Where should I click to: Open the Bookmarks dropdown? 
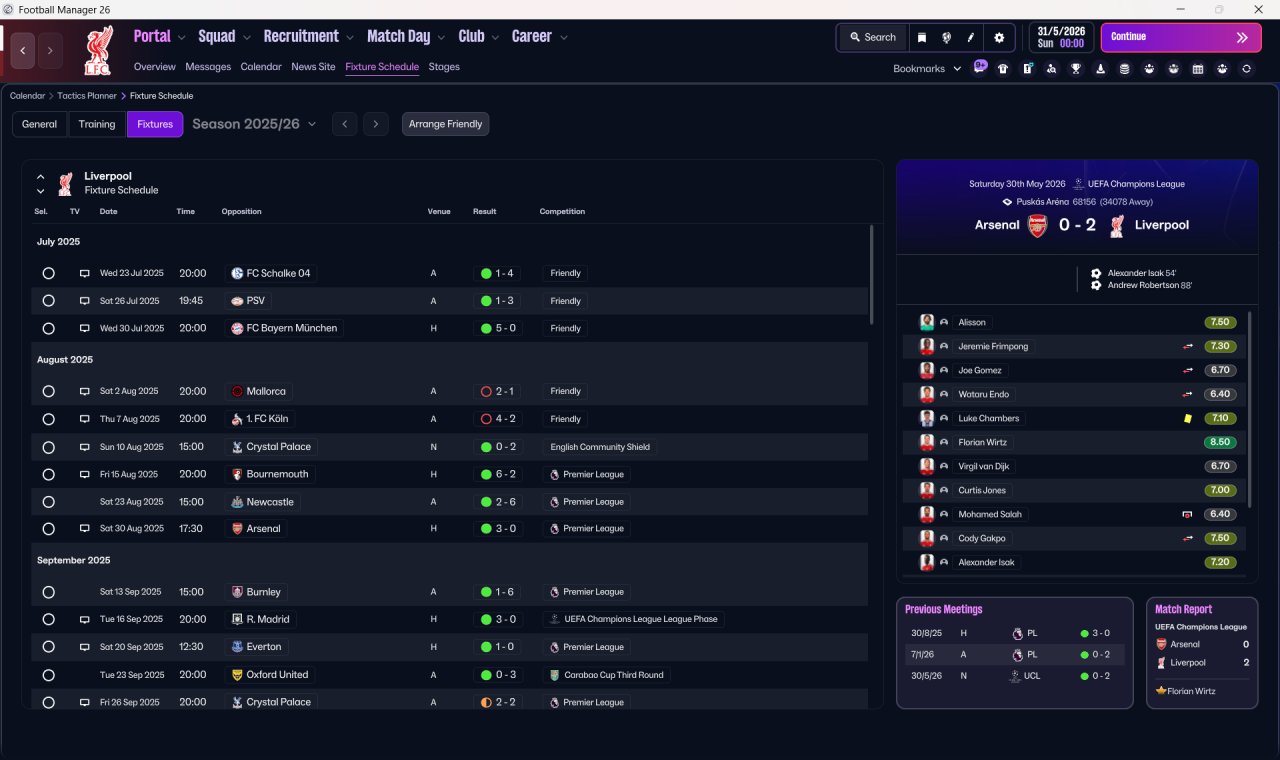click(927, 69)
